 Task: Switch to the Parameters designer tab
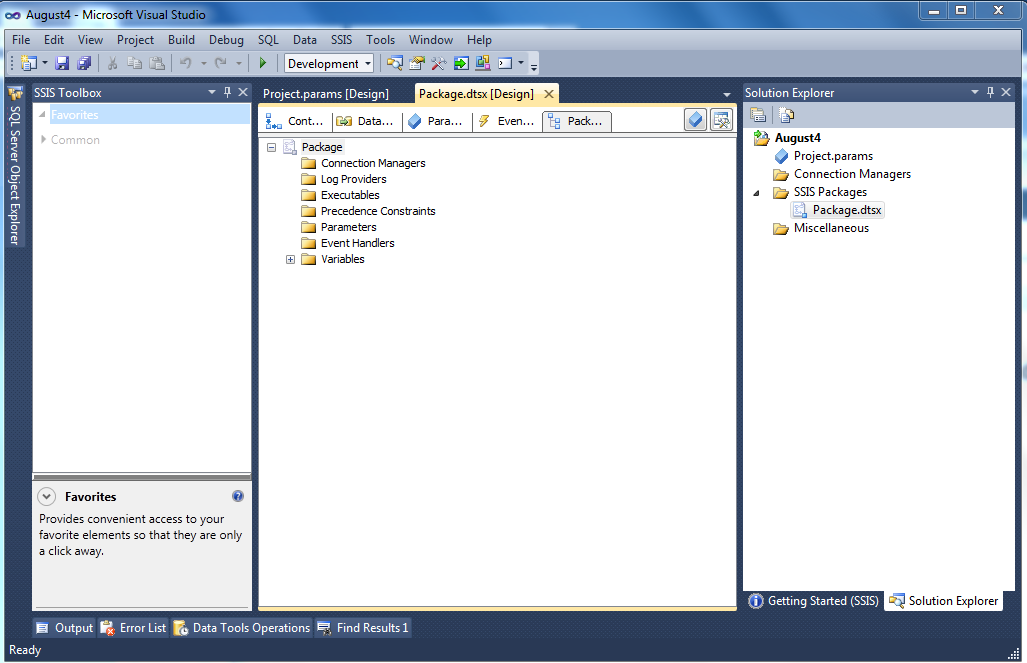click(x=435, y=121)
